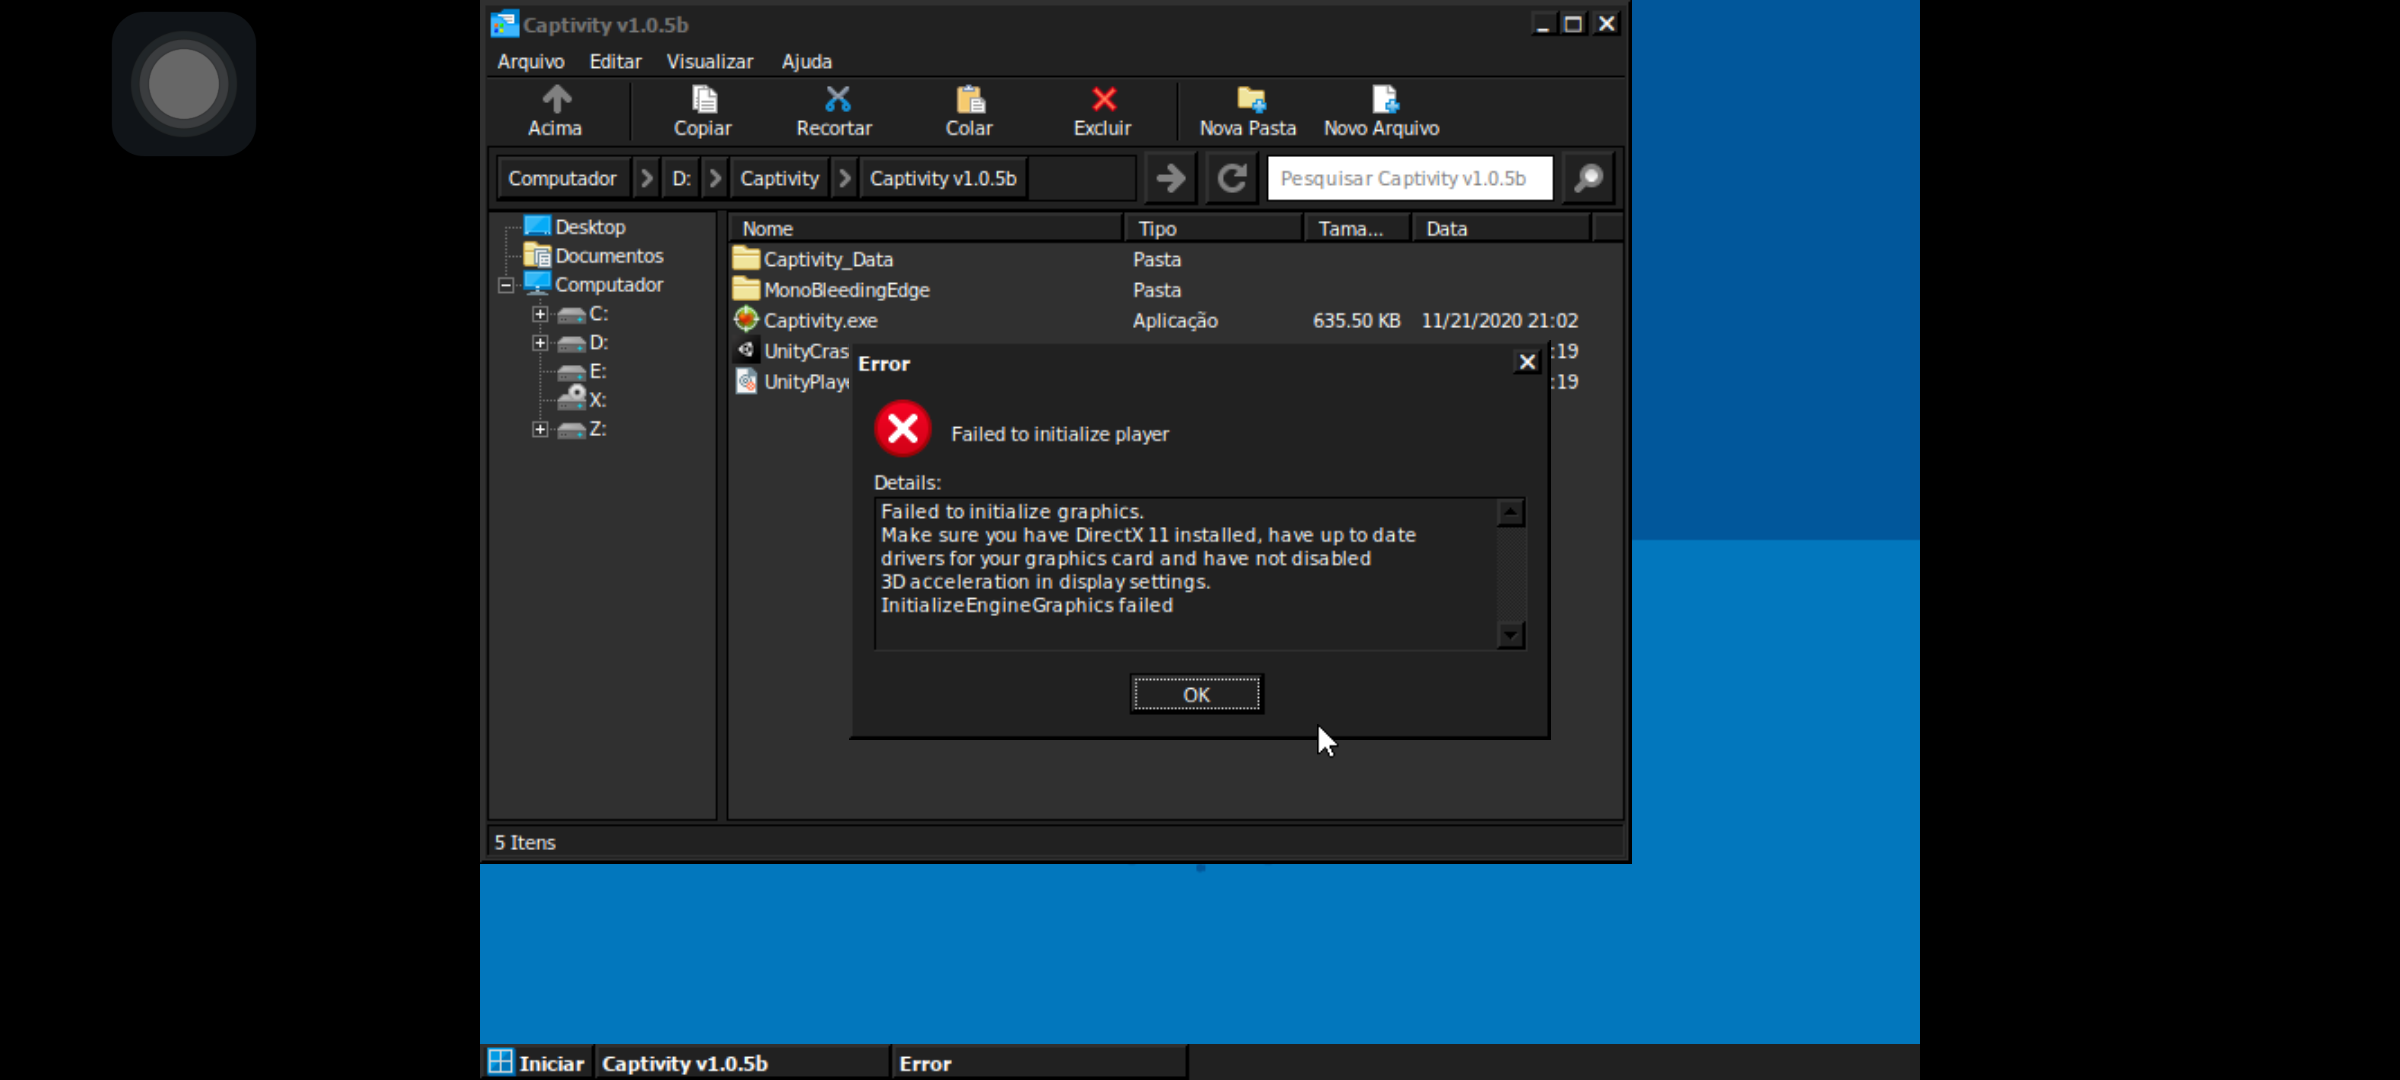Select the Captivity_Data folder icon
The width and height of the screenshot is (2400, 1080).
[x=746, y=259]
